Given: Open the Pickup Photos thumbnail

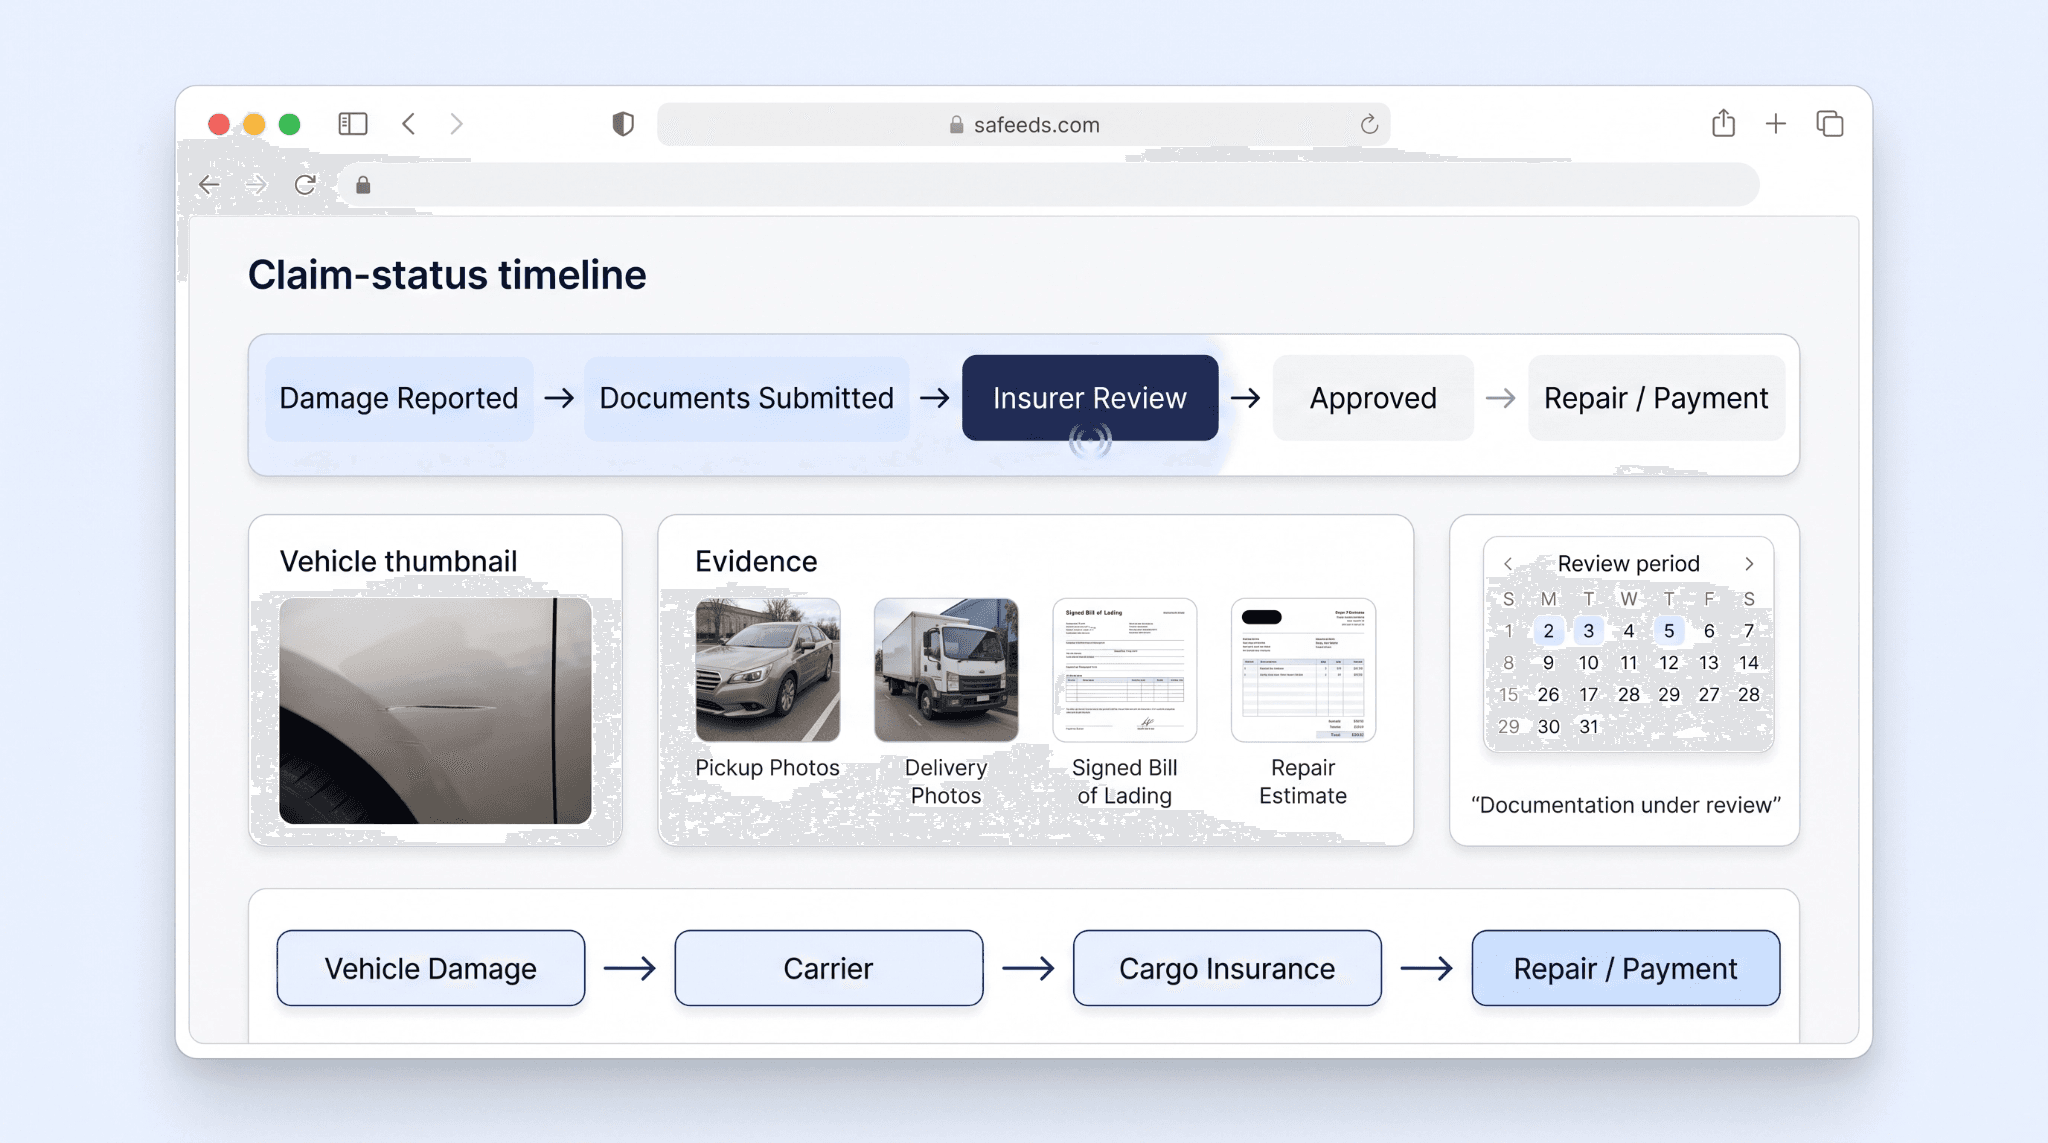Looking at the screenshot, I should [x=768, y=670].
